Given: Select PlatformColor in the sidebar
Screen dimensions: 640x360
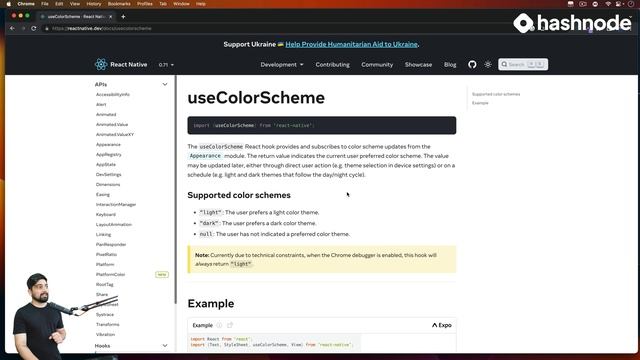Looking at the screenshot, I should 111,275.
